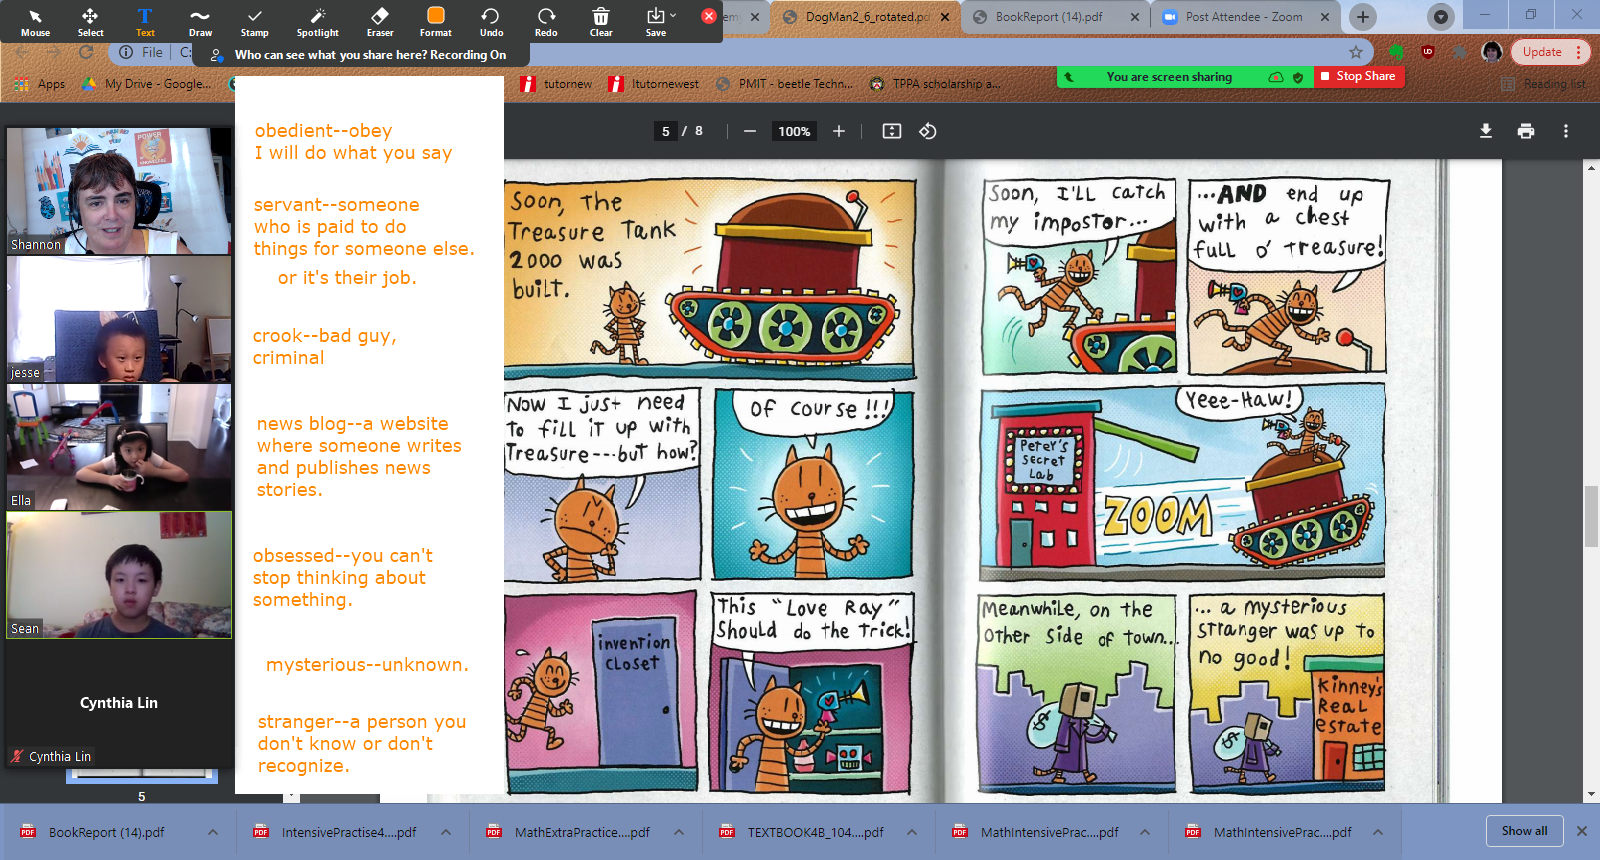Toggle fit to page
This screenshot has width=1600, height=860.
click(x=892, y=131)
